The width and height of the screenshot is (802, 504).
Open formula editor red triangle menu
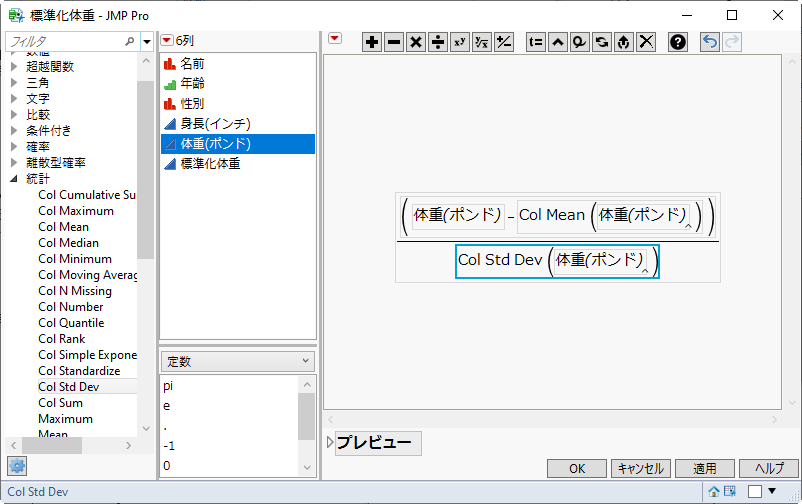[x=335, y=38]
